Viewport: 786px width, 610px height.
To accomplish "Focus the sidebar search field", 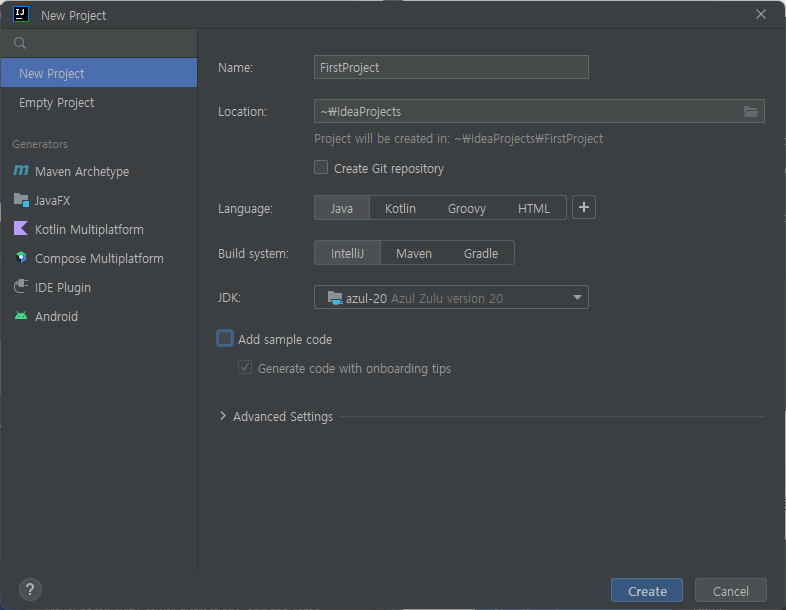I will [99, 43].
